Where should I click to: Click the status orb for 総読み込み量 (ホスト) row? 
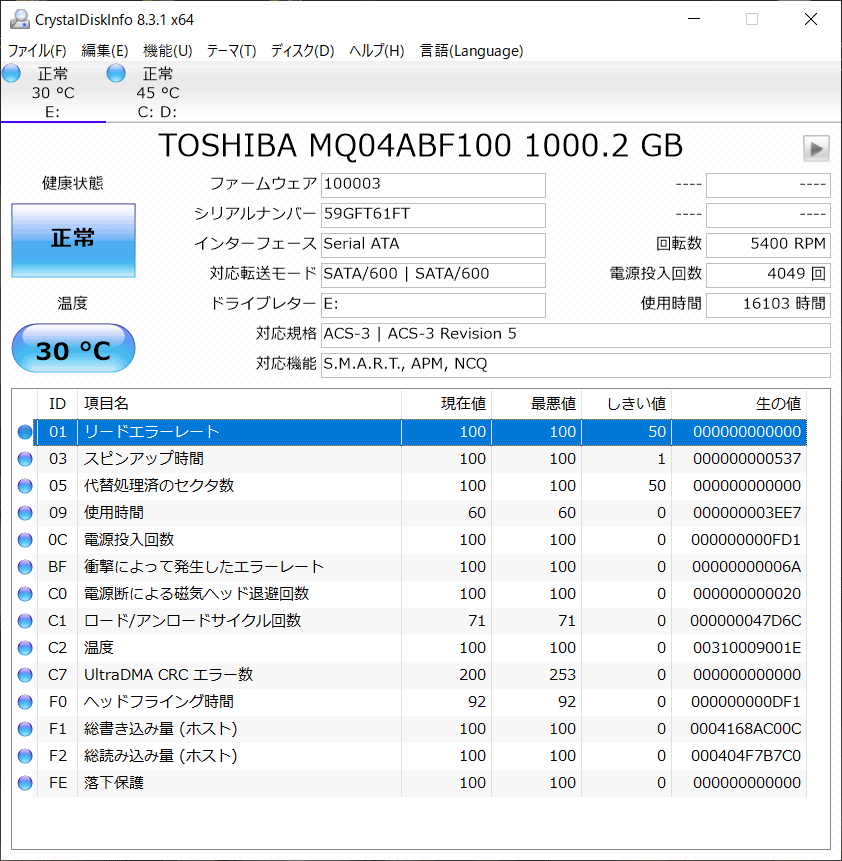click(x=25, y=756)
